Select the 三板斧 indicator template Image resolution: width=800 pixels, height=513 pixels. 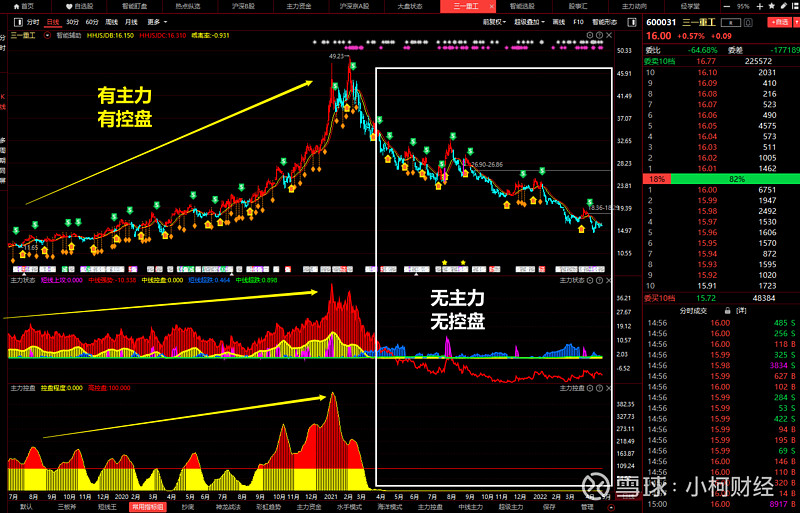pyautogui.click(x=66, y=507)
